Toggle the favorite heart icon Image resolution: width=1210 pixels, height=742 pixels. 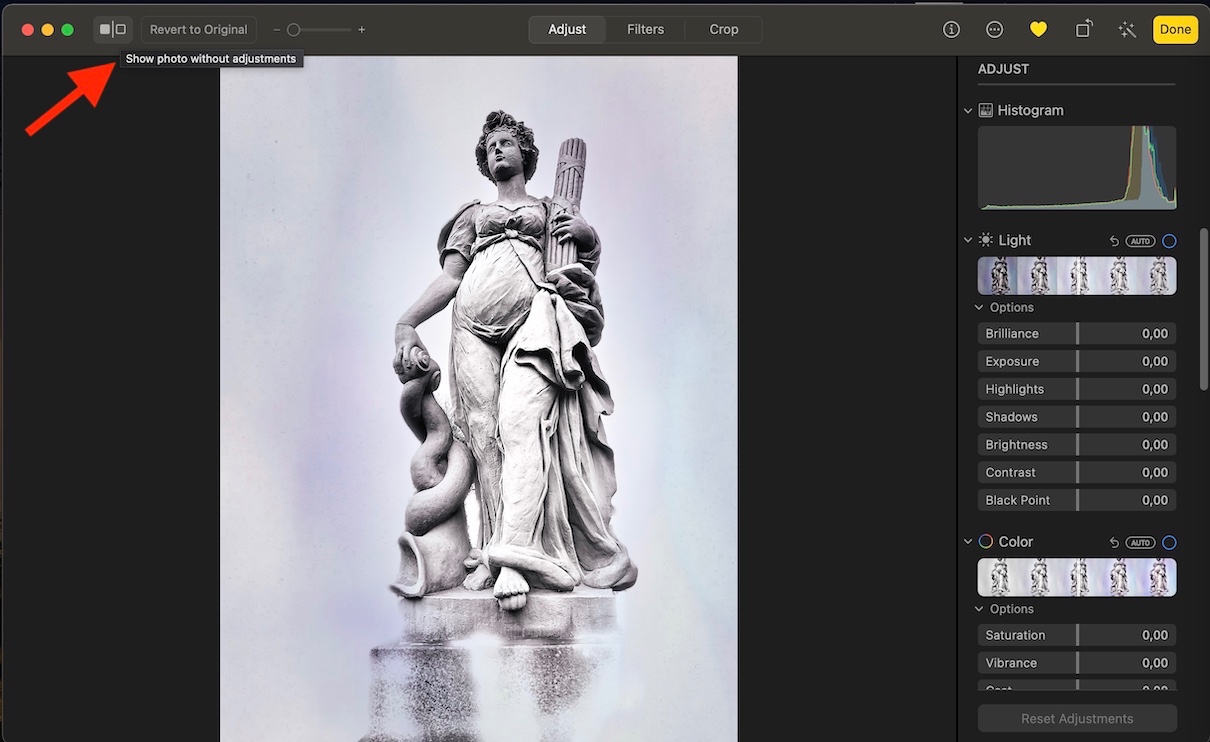(1038, 30)
